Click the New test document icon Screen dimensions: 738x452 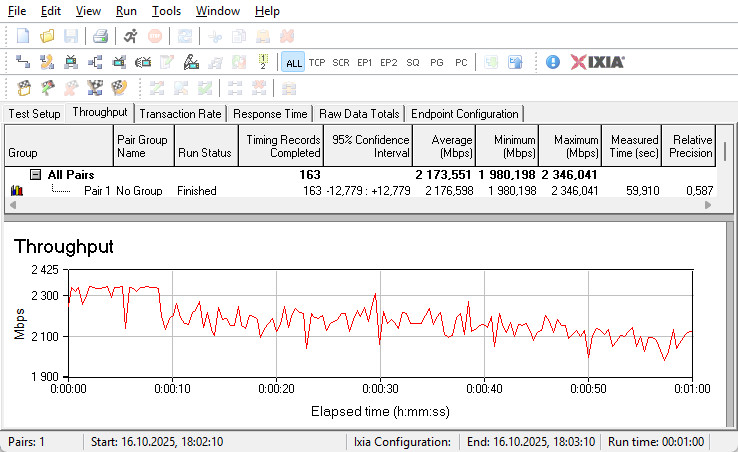point(23,36)
